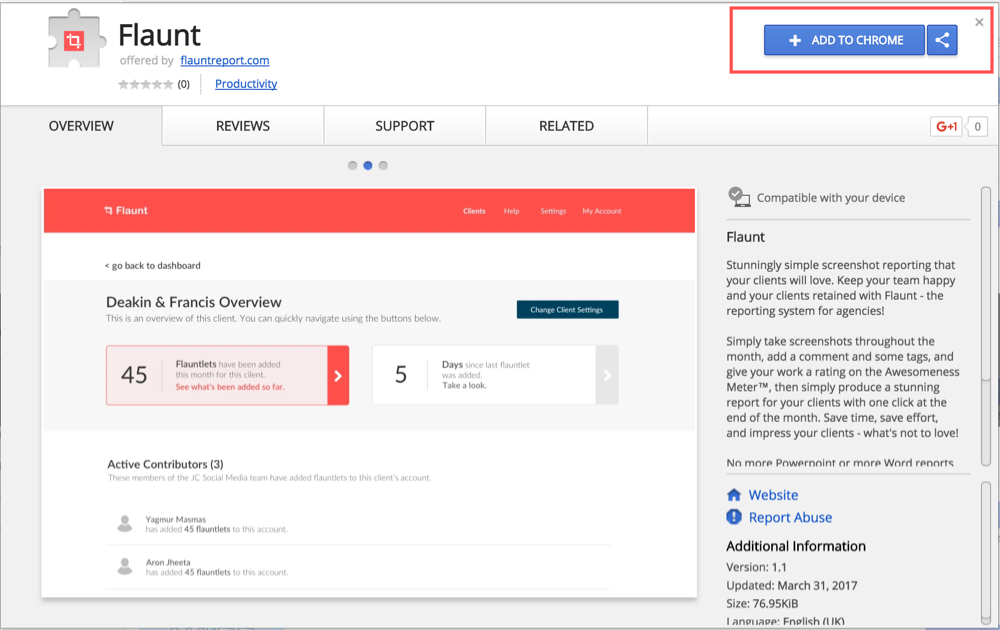Viewport: 1000px width, 630px height.
Task: Open the flauntreport.com link
Action: coord(224,60)
